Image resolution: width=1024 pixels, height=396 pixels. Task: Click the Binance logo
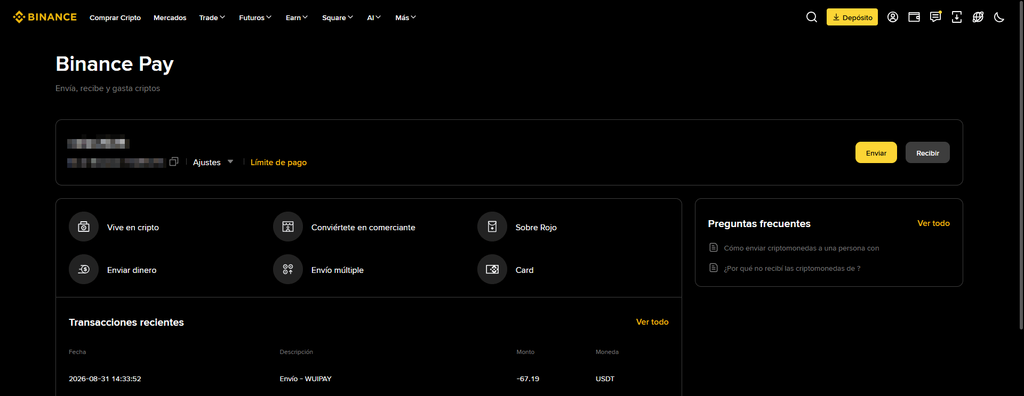[45, 18]
